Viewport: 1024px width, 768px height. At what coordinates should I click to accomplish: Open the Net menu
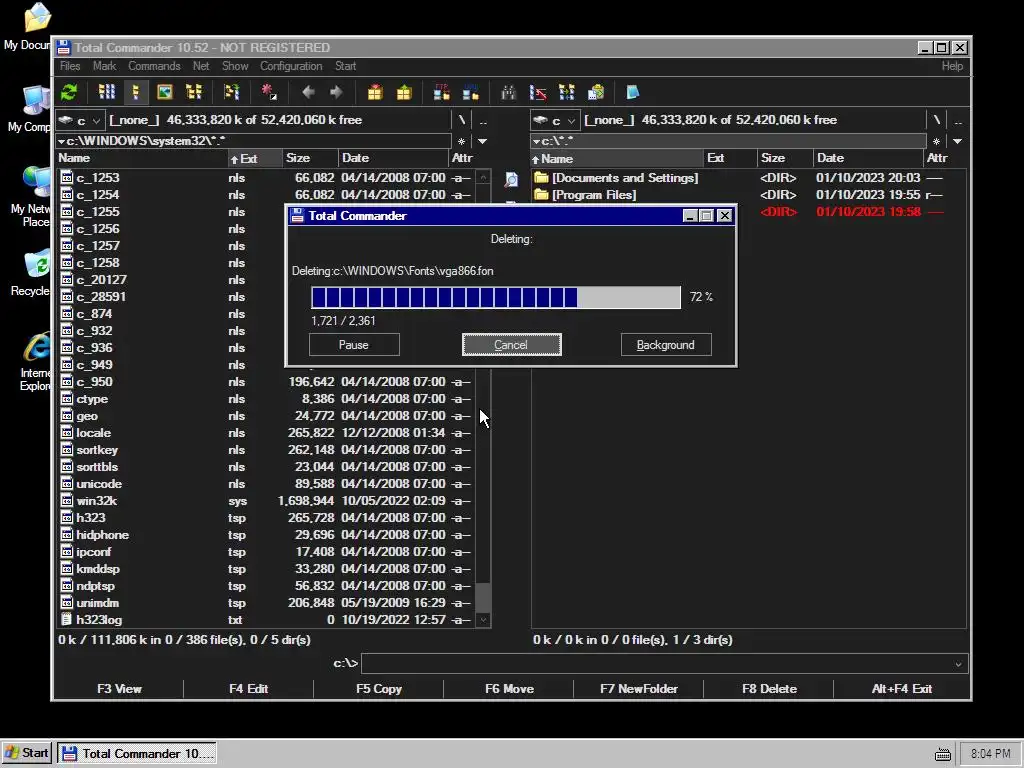click(x=201, y=66)
